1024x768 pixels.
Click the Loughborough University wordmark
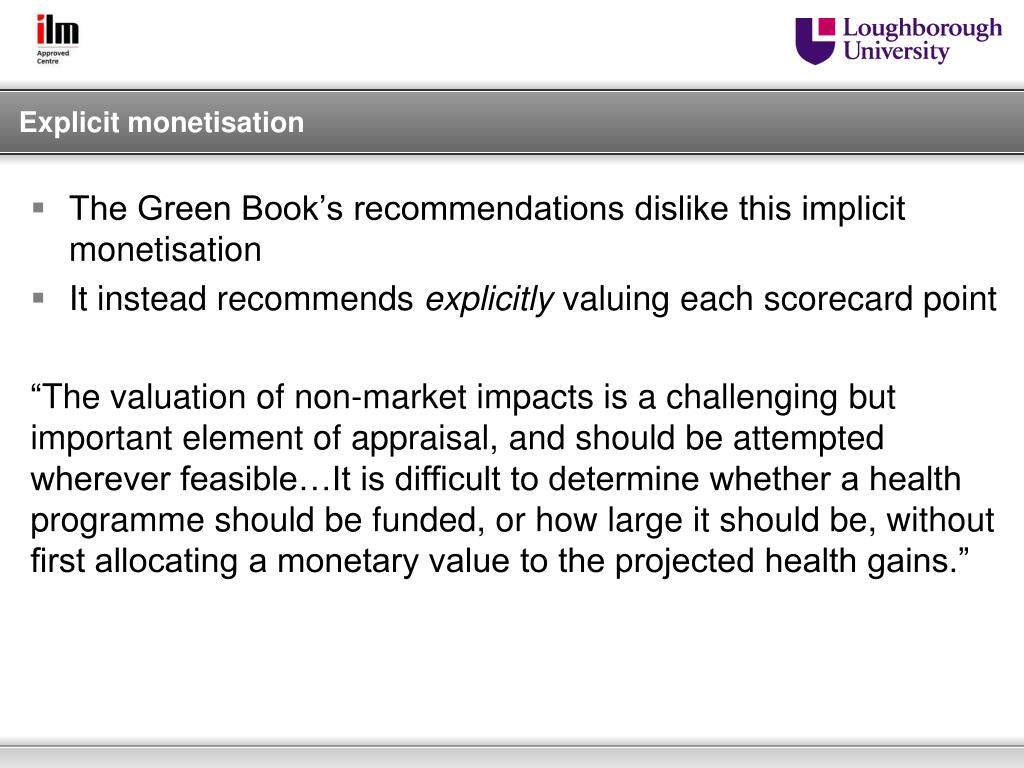[922, 40]
